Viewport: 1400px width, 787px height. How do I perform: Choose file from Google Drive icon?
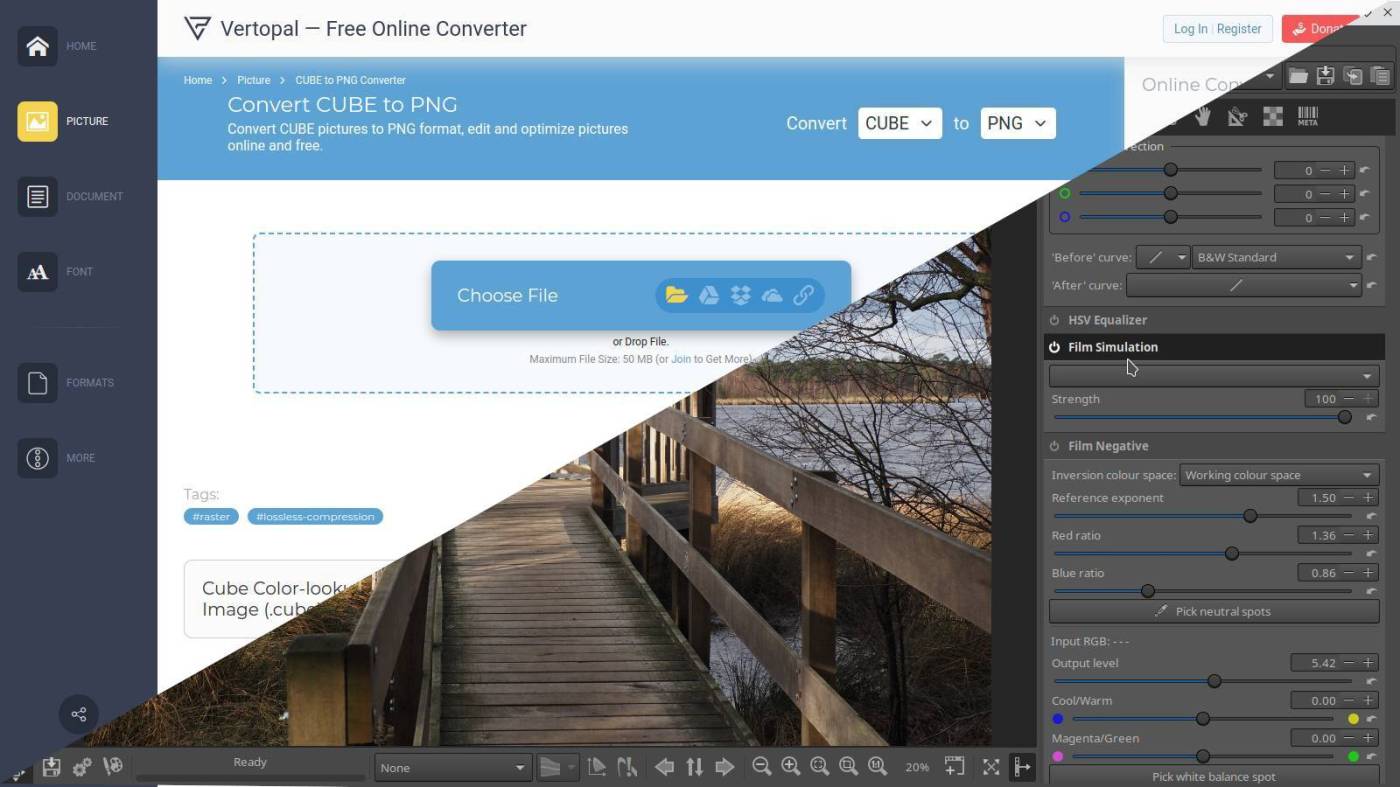point(709,295)
